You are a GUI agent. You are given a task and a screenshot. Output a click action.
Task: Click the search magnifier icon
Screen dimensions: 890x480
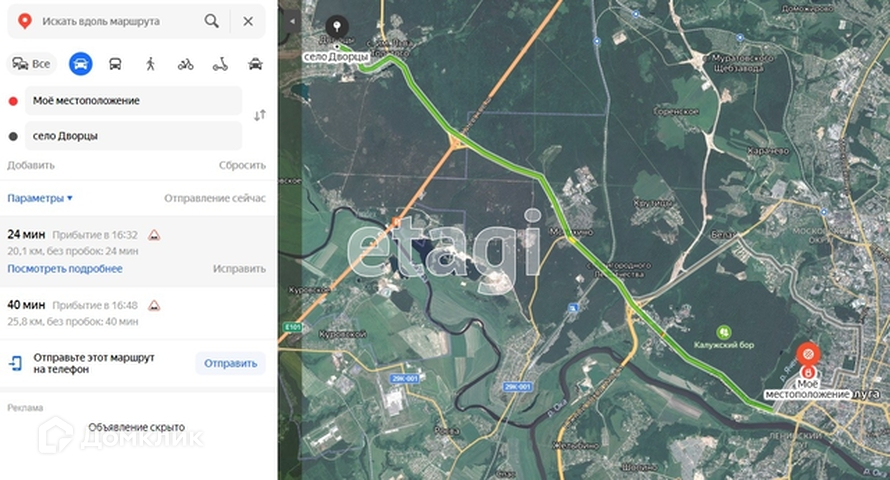click(211, 22)
